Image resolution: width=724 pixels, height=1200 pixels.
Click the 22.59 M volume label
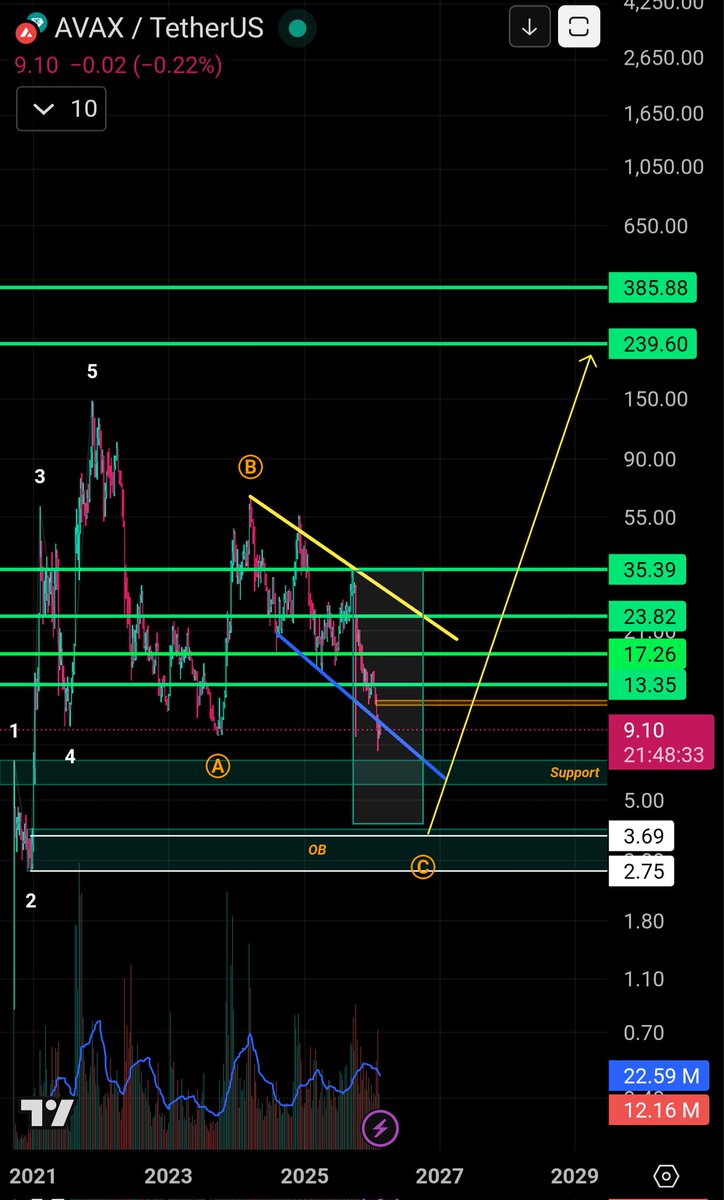(x=660, y=1076)
